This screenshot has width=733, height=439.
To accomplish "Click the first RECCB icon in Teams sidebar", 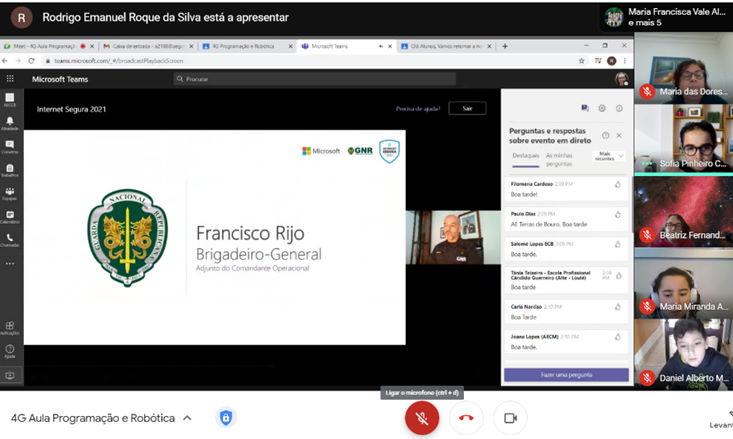I will (x=10, y=100).
